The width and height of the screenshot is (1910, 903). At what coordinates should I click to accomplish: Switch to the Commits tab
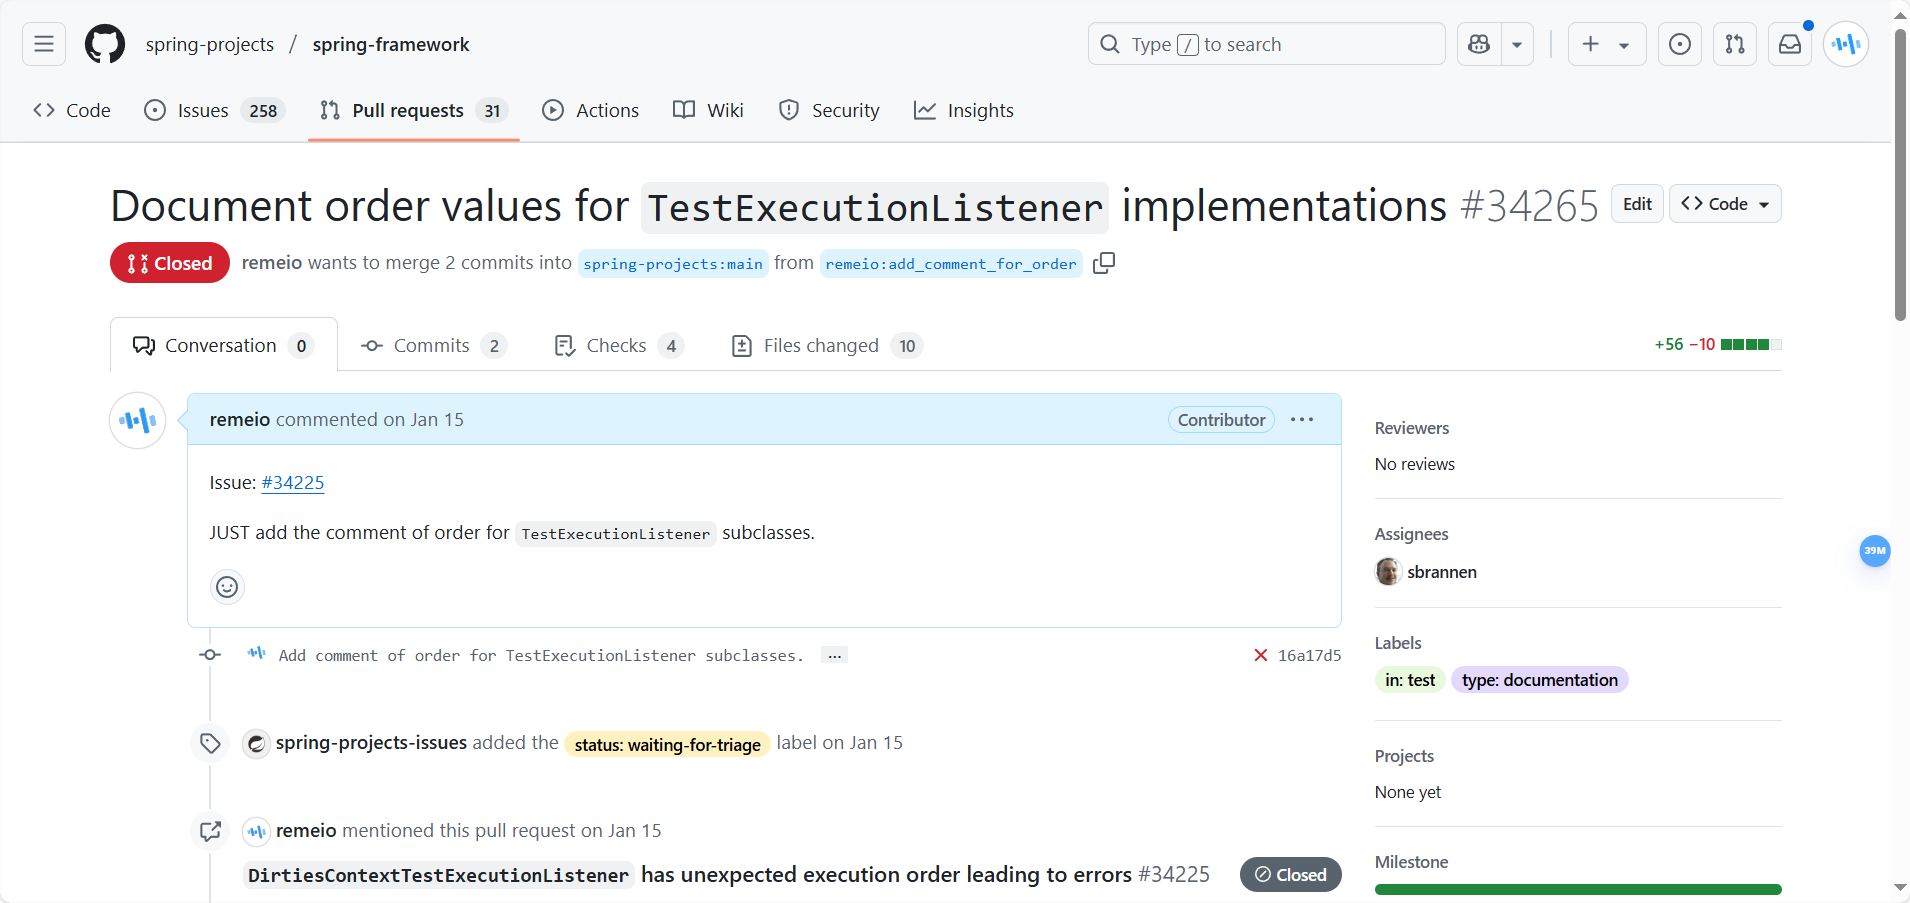tap(433, 346)
